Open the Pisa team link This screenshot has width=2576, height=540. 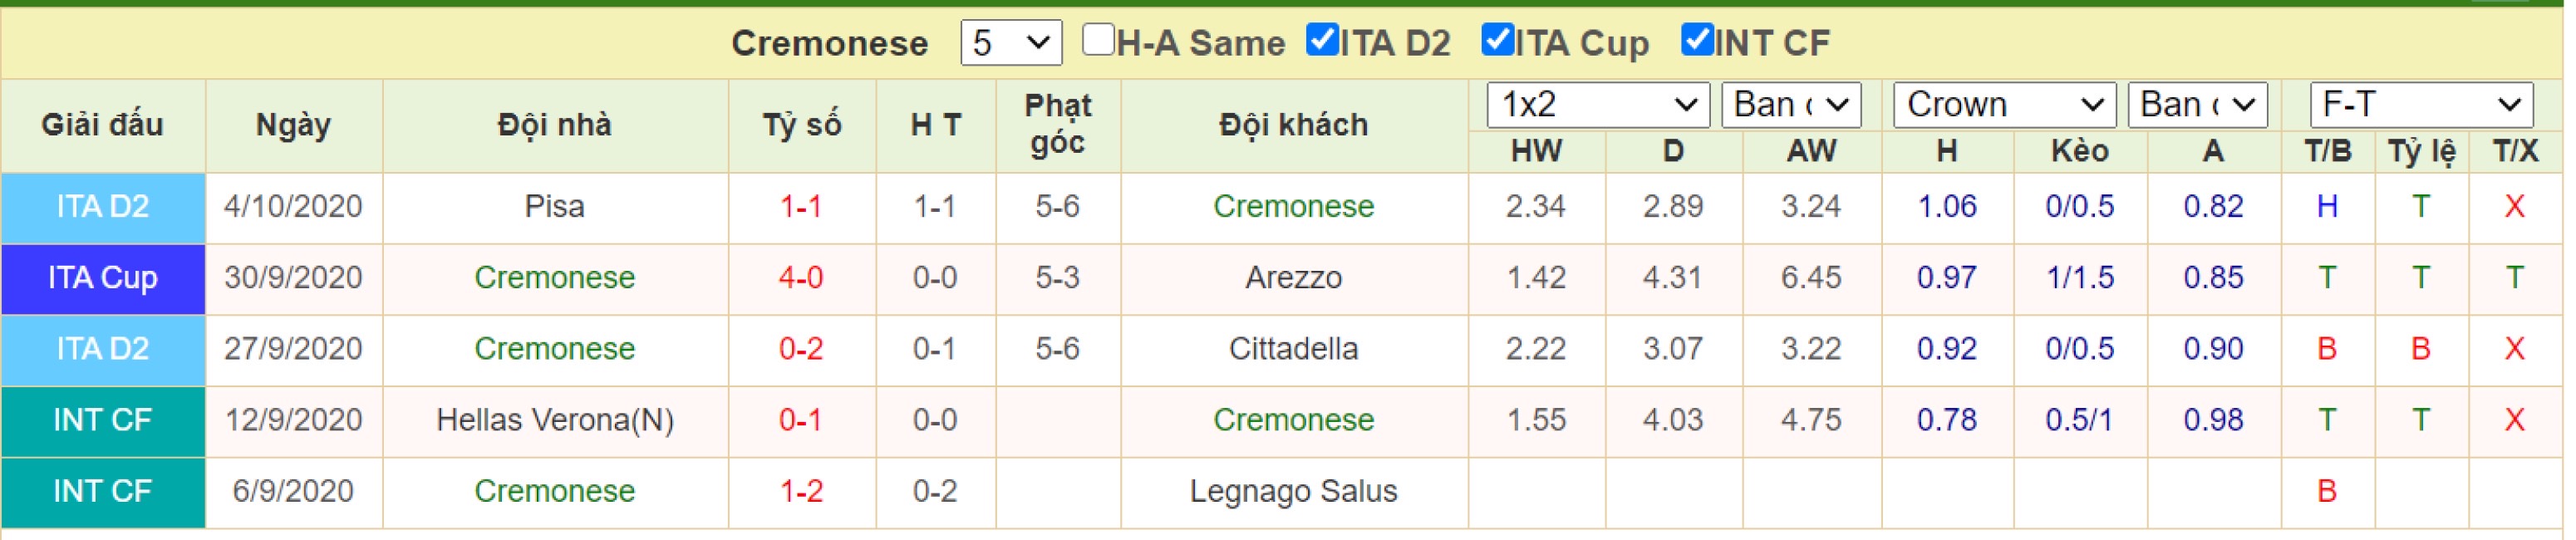(x=555, y=207)
